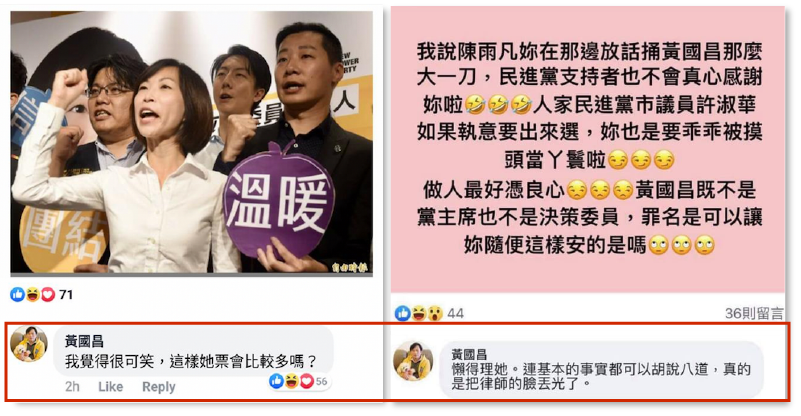Open the reaction count 71 under the photo
The image size is (801, 416).
[x=66, y=294]
